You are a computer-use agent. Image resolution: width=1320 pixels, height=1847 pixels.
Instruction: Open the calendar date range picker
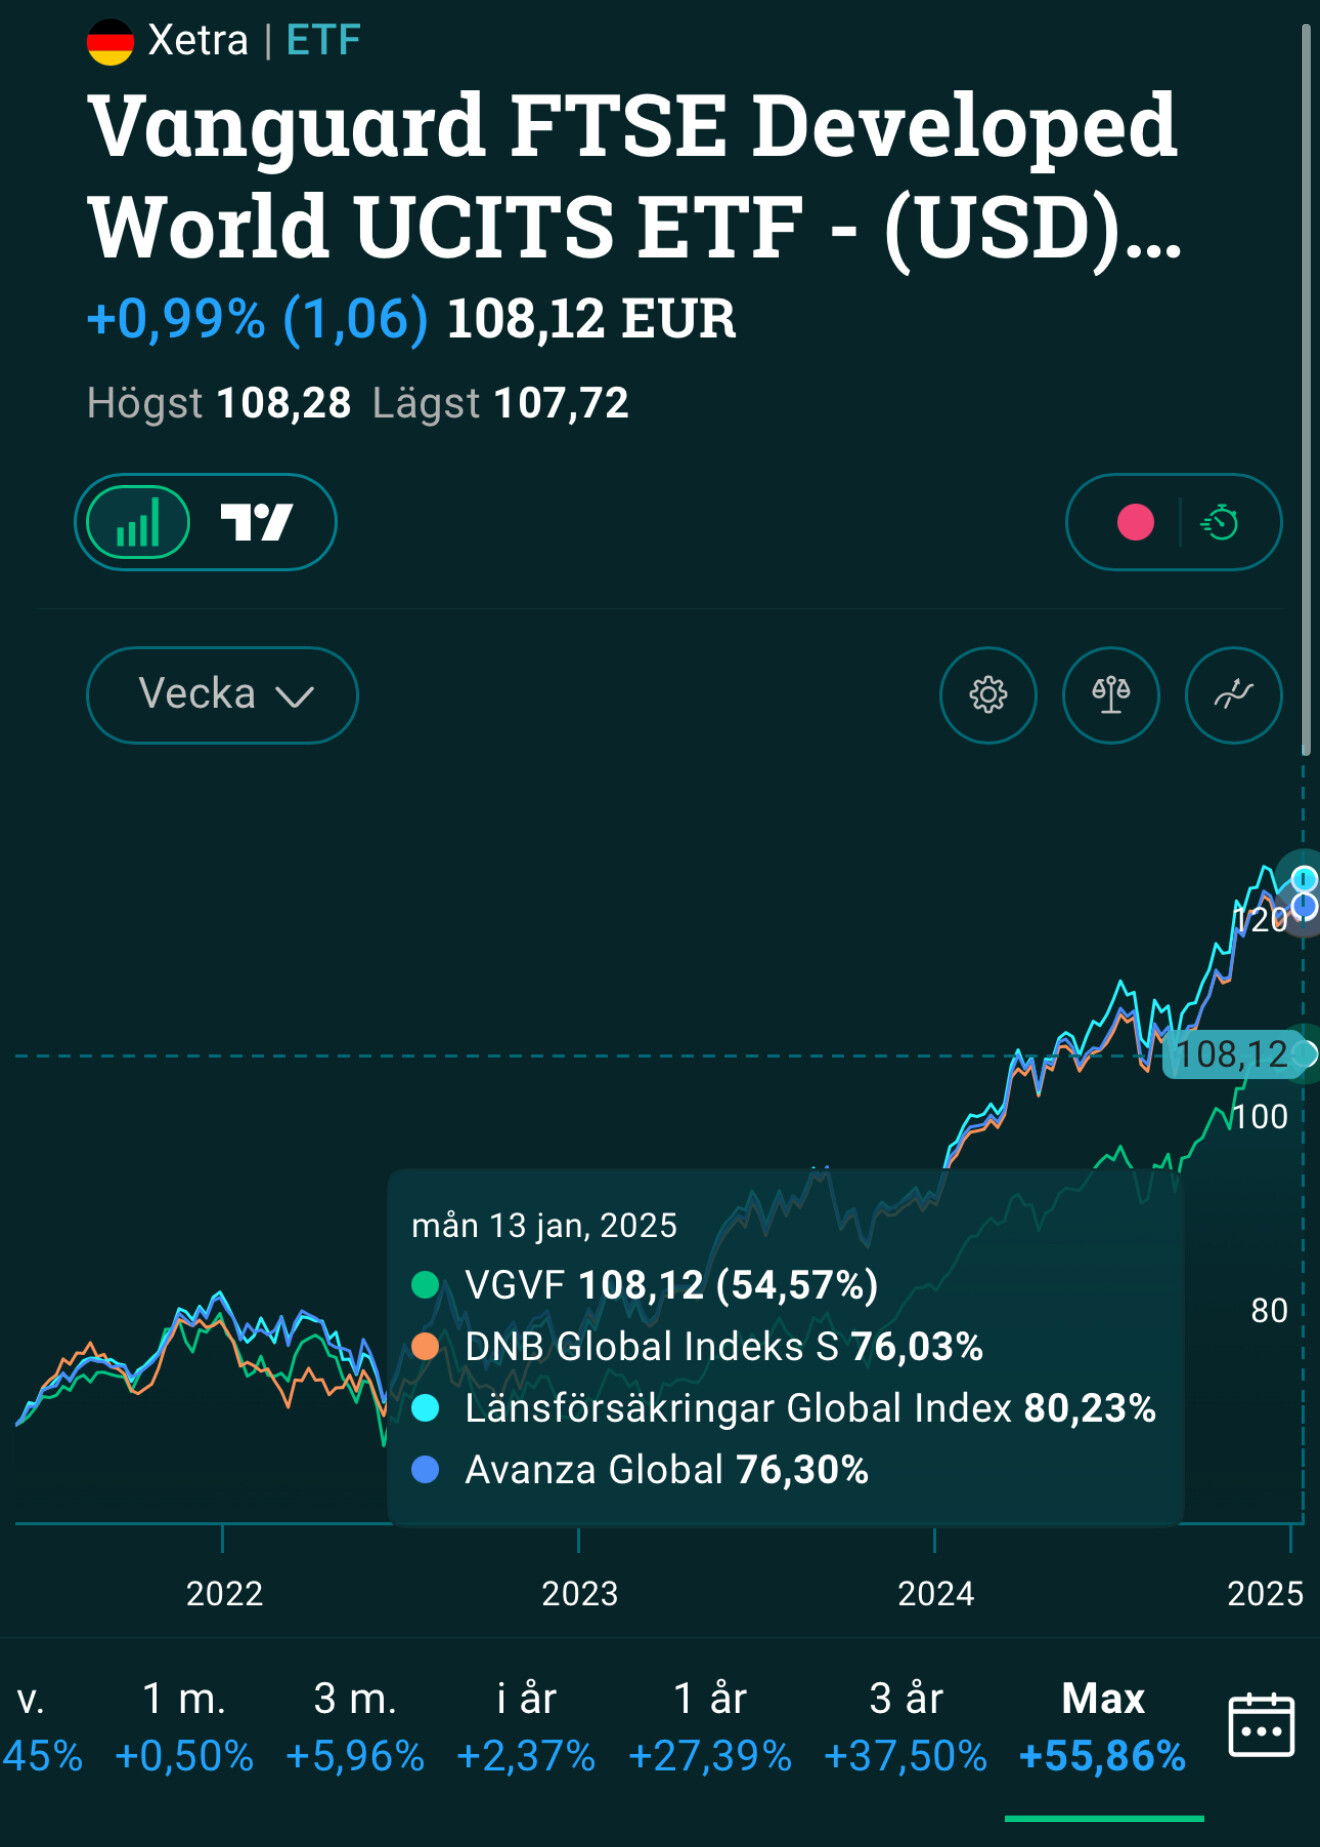pos(1261,1725)
